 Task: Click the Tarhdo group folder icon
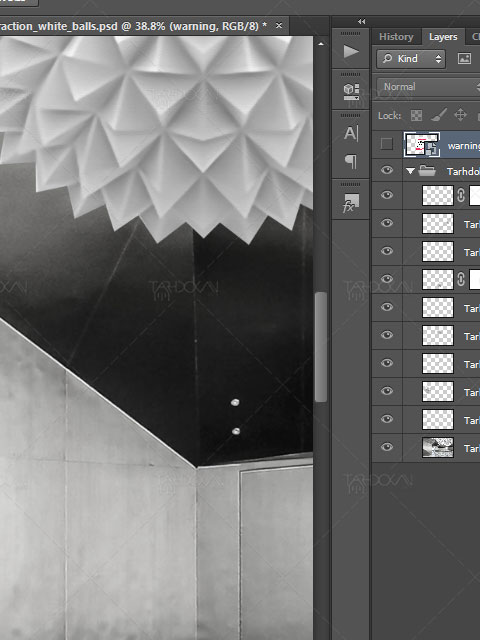pyautogui.click(x=427, y=171)
